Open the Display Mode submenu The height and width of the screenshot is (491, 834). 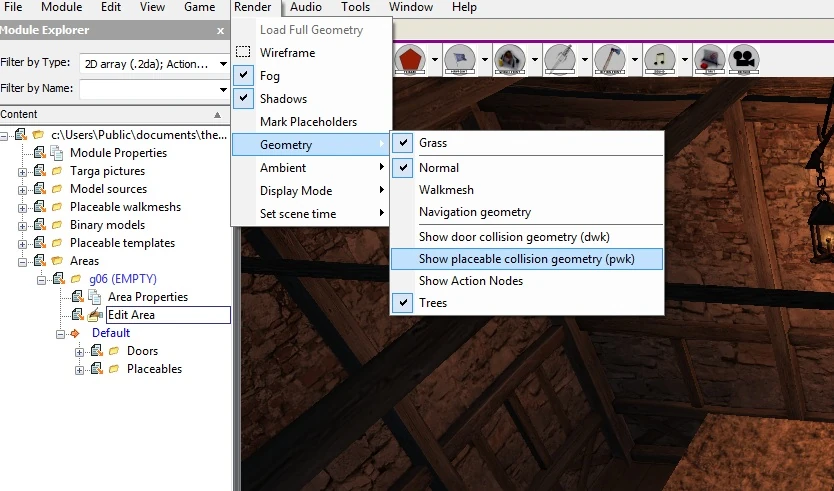pos(312,190)
